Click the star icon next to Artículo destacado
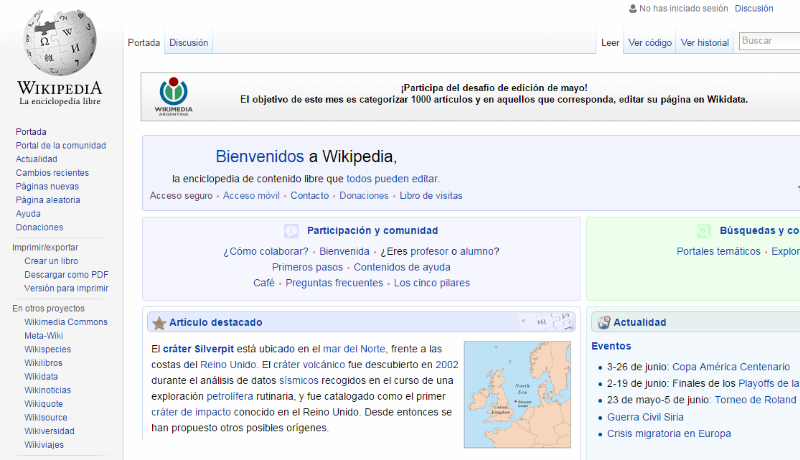The width and height of the screenshot is (800, 460). 159,323
